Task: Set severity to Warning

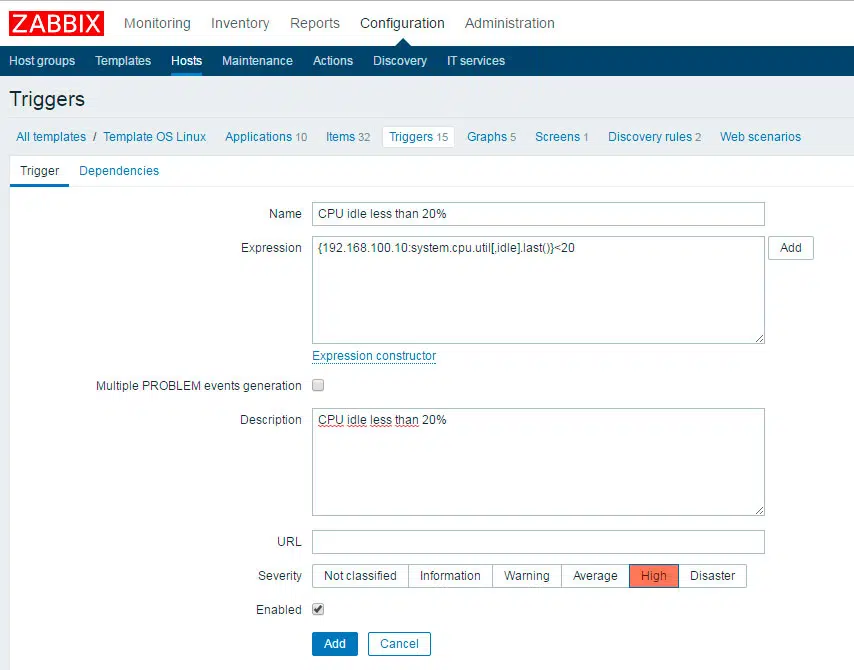Action: point(526,576)
